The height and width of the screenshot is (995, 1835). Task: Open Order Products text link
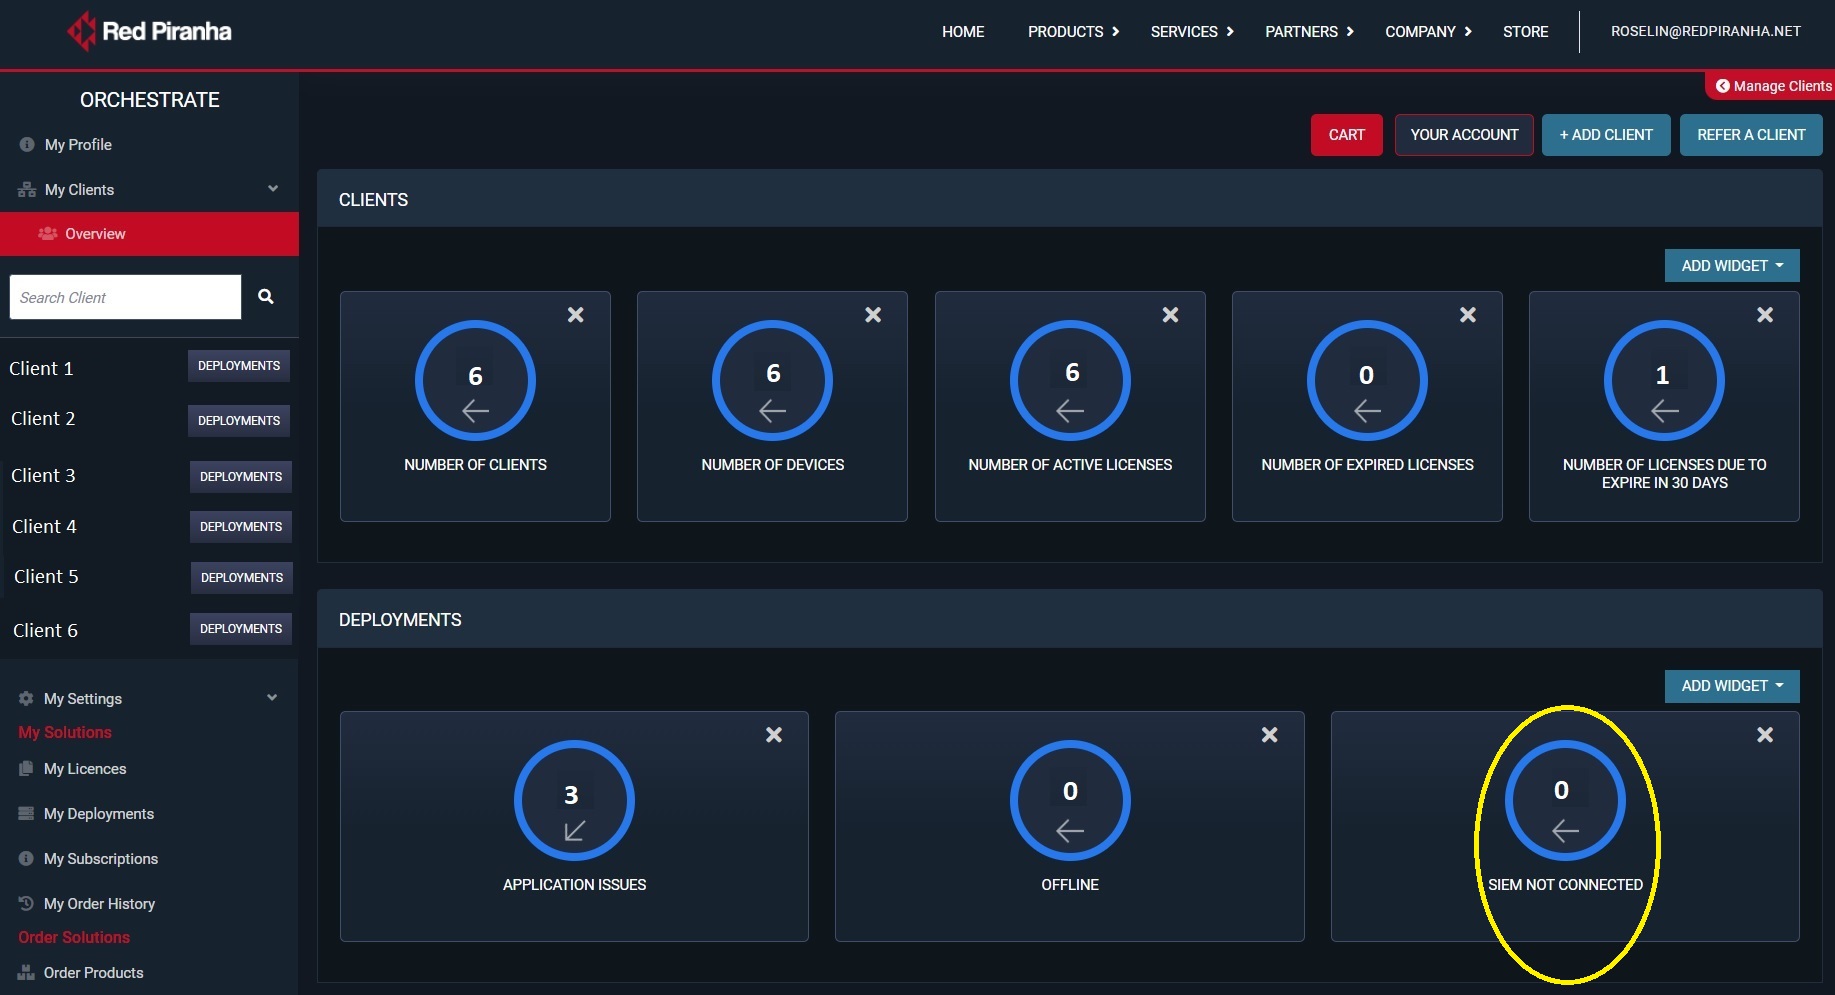[x=93, y=973]
